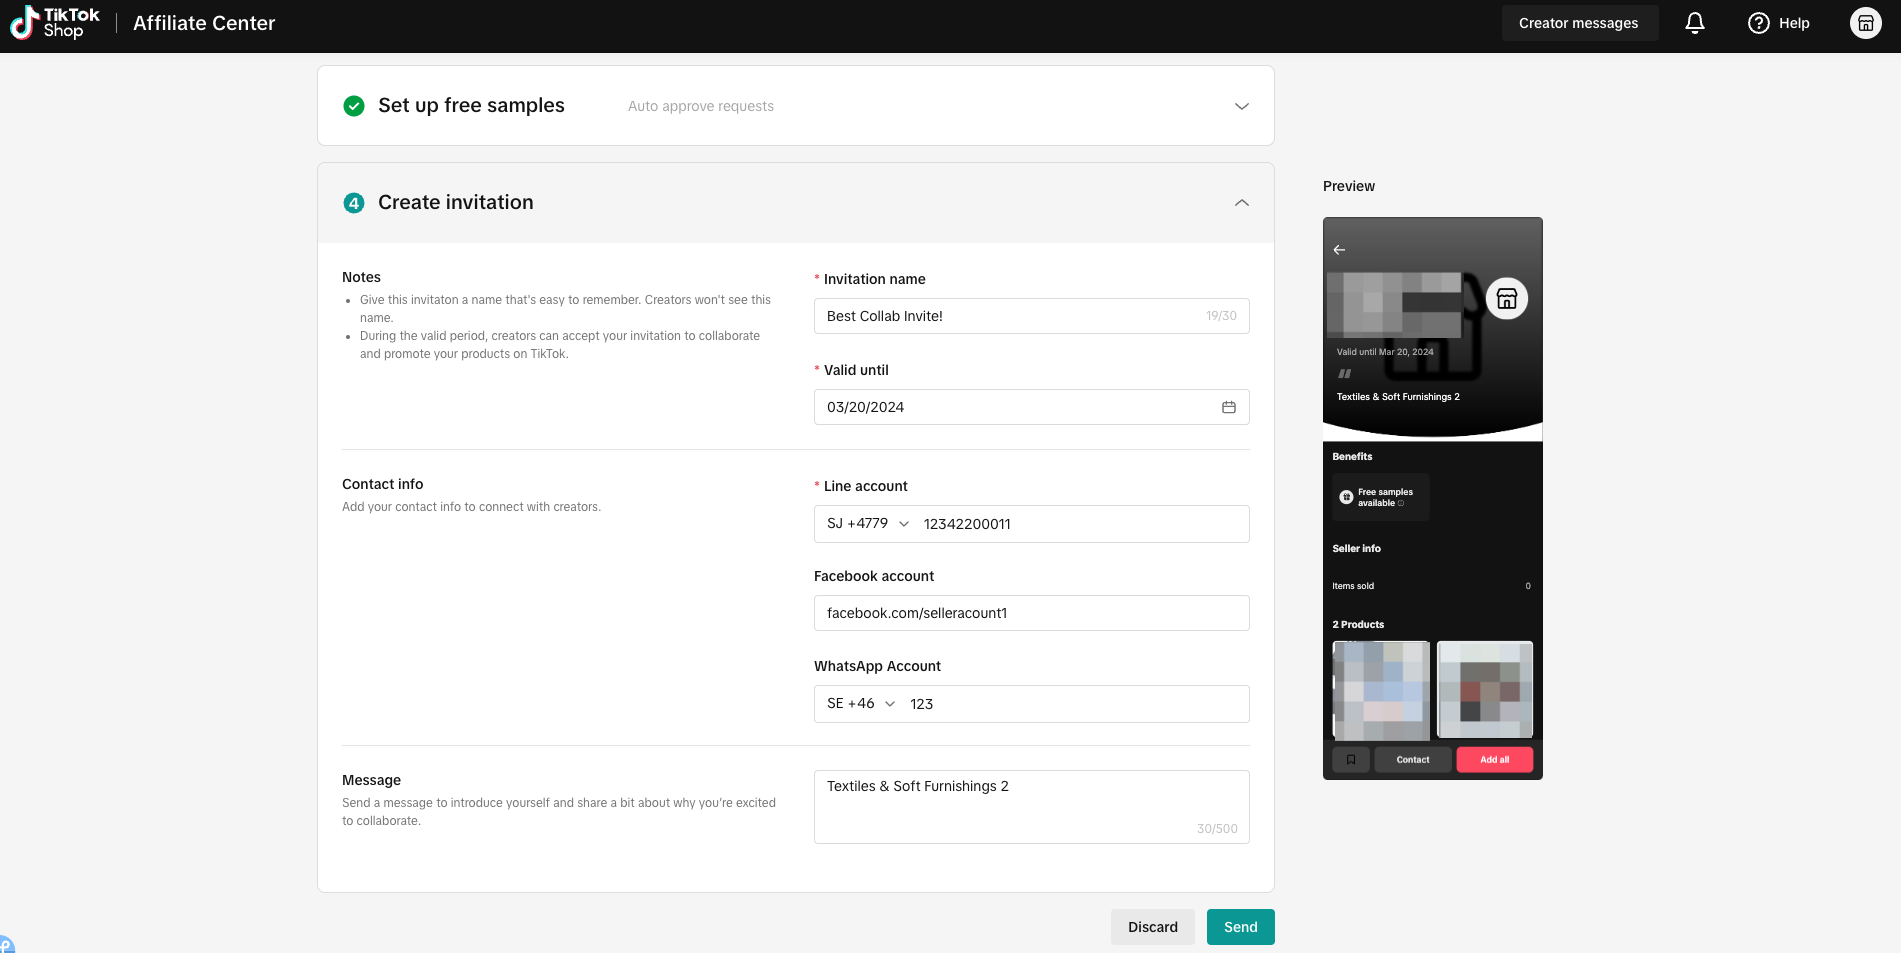1901x953 pixels.
Task: Click the Help question mark icon
Action: (x=1758, y=23)
